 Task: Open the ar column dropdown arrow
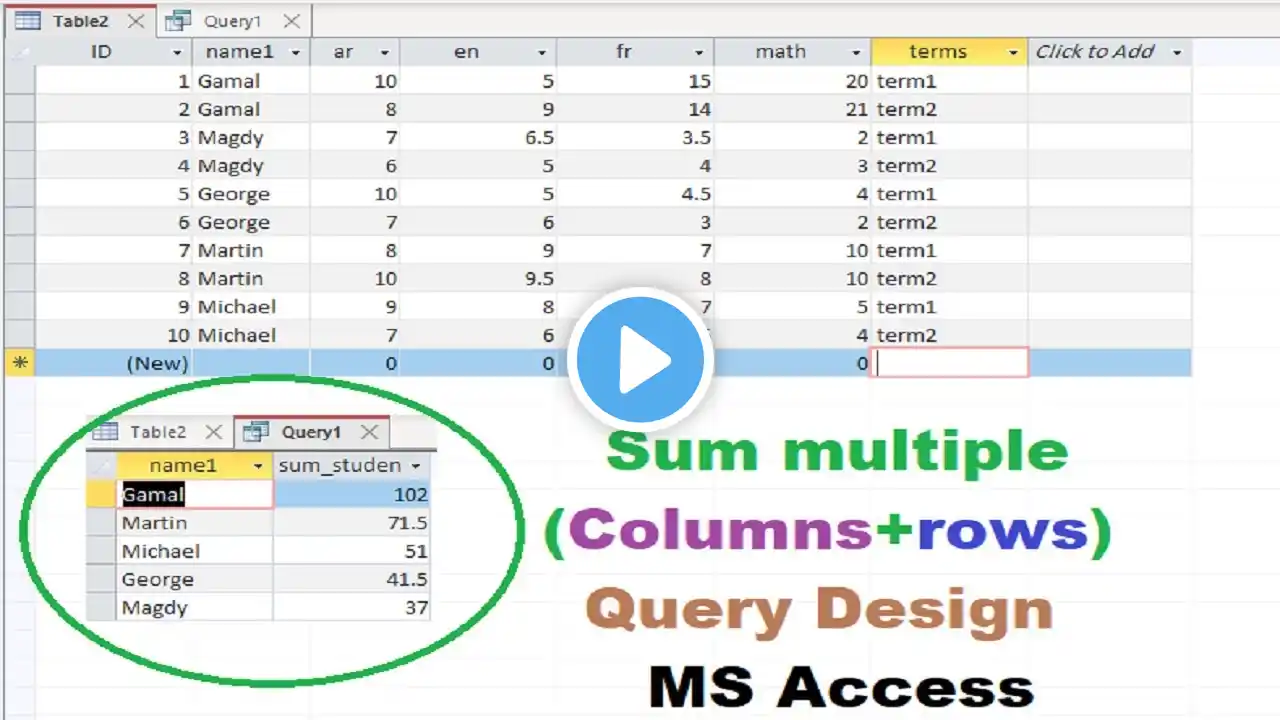click(384, 53)
